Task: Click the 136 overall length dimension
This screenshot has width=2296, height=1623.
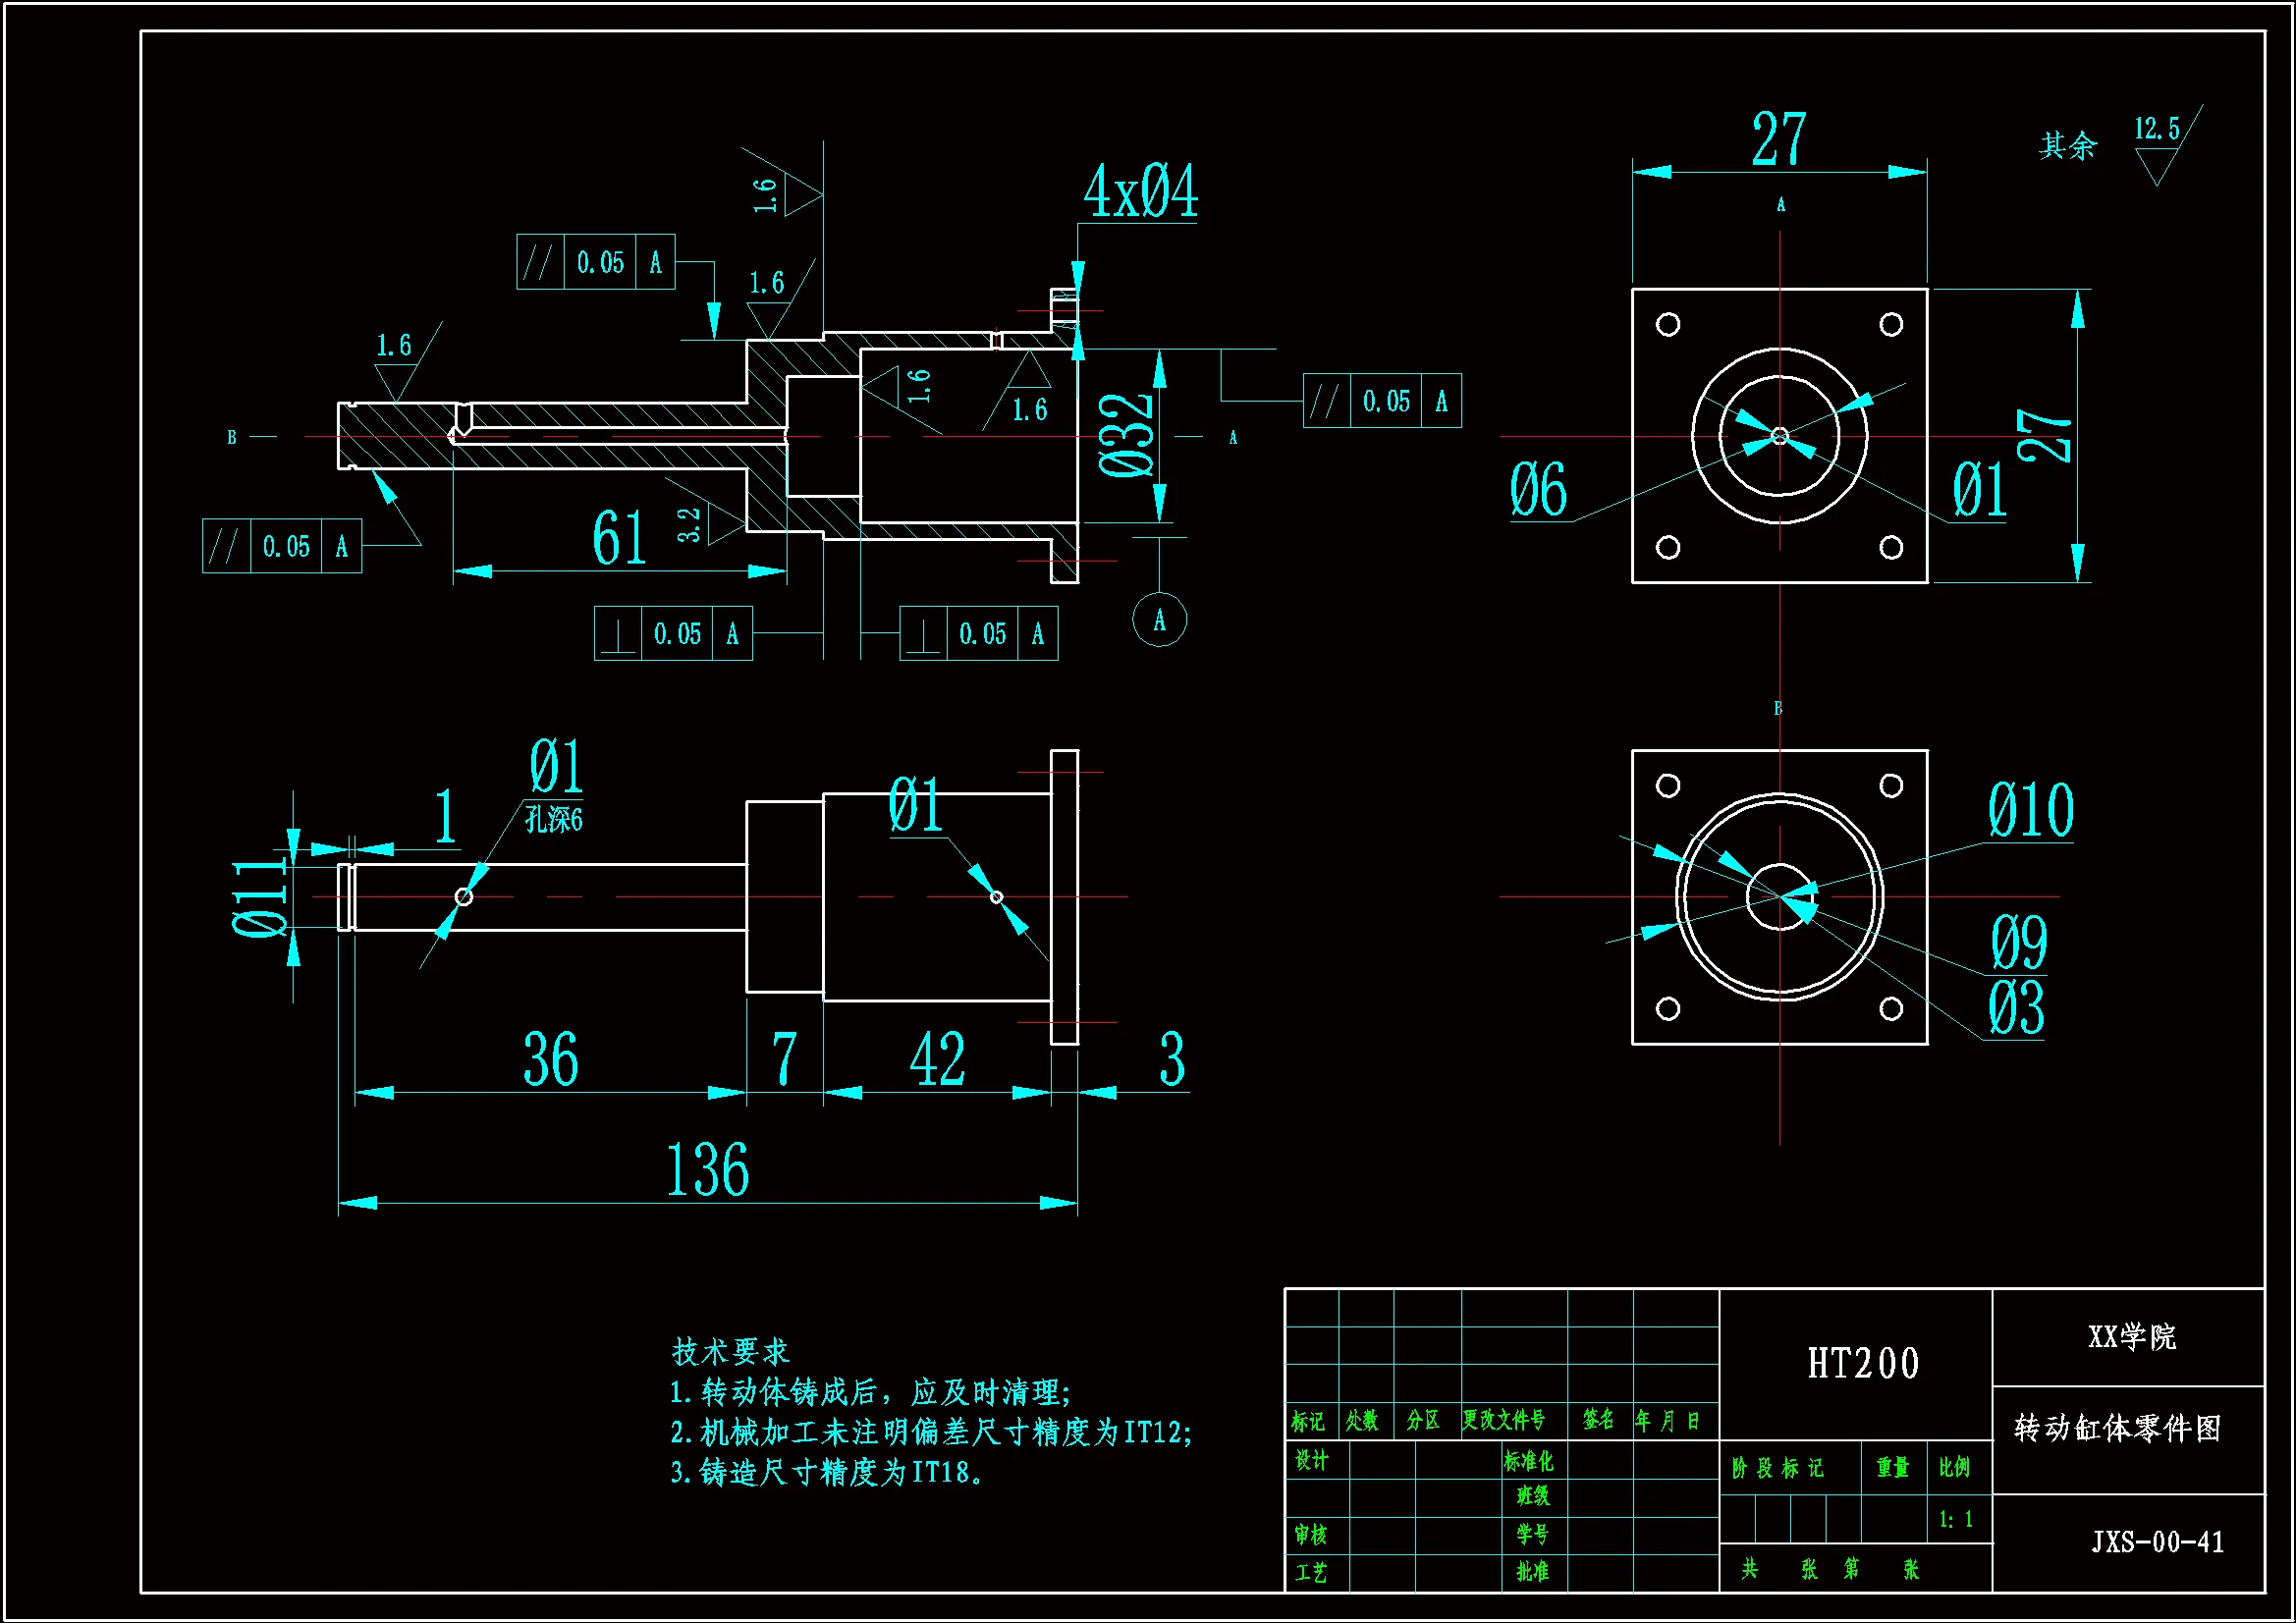Action: tap(707, 1169)
